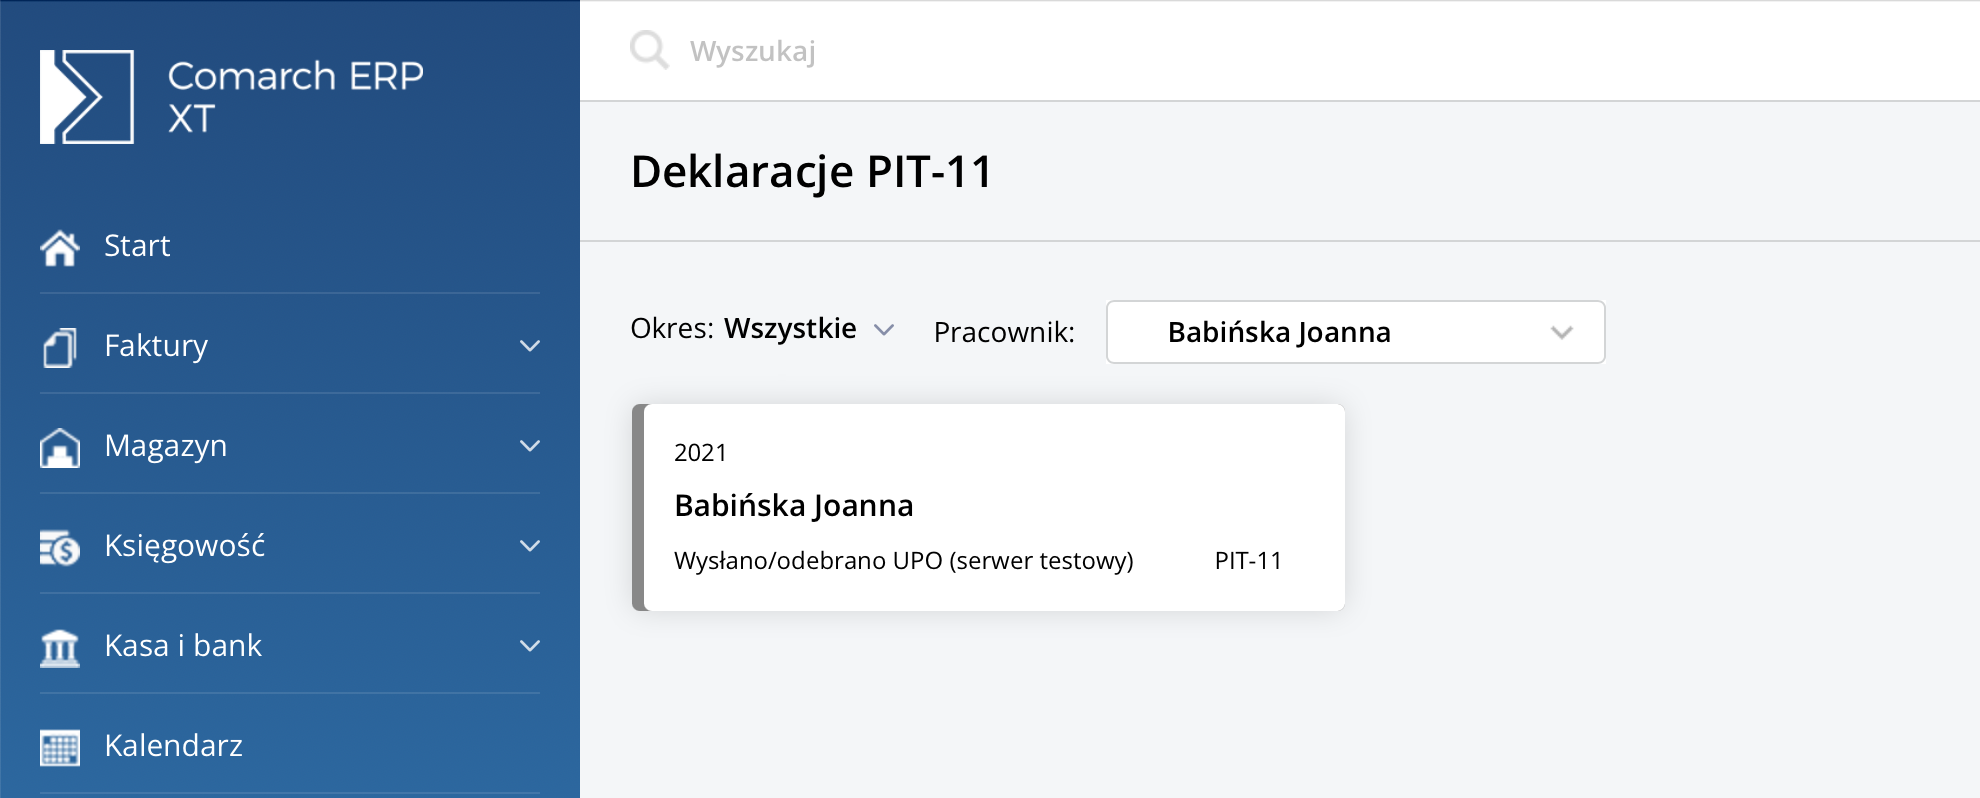The image size is (1980, 798).
Task: Click the search magnifier icon
Action: pos(649,49)
